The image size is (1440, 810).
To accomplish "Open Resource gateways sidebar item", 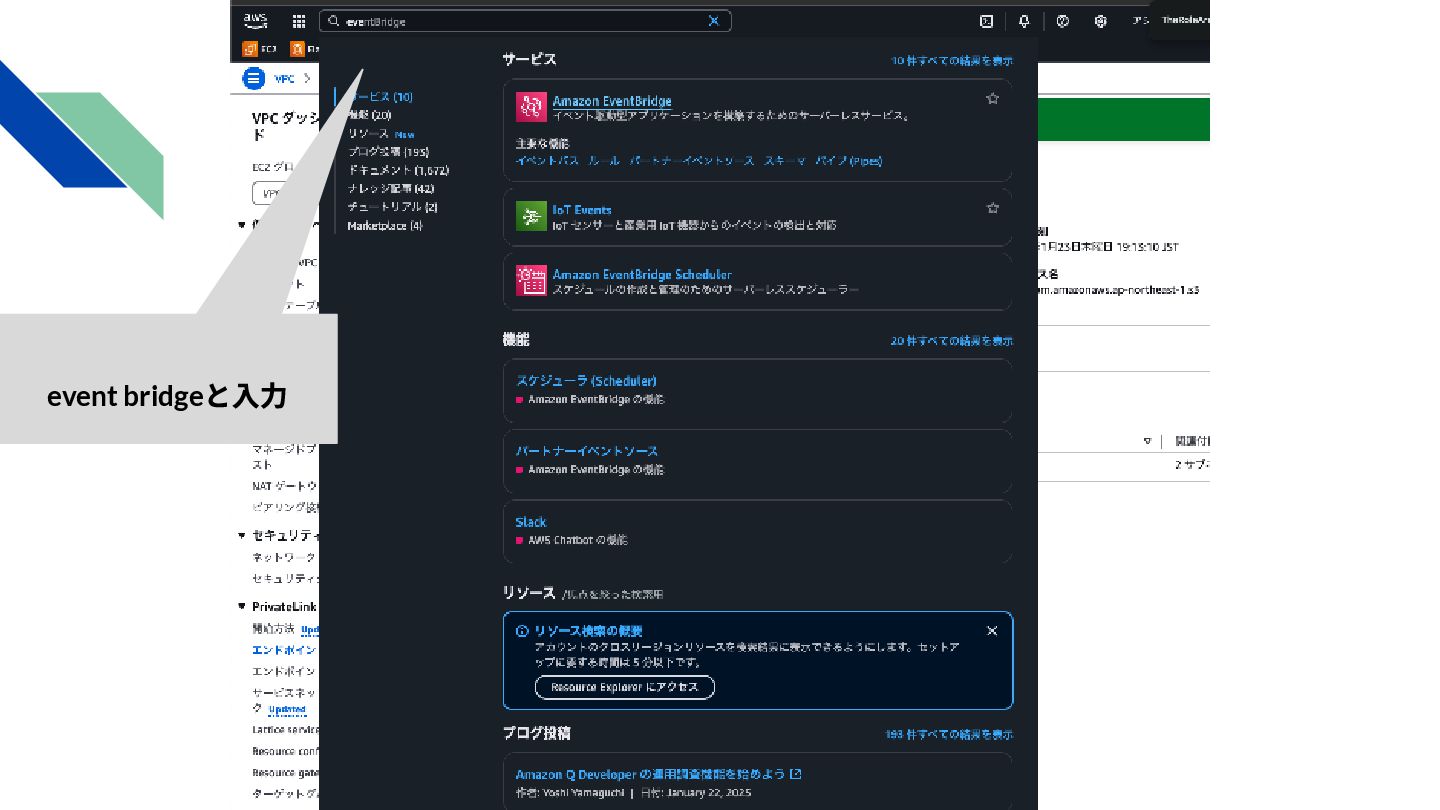I will coord(285,772).
